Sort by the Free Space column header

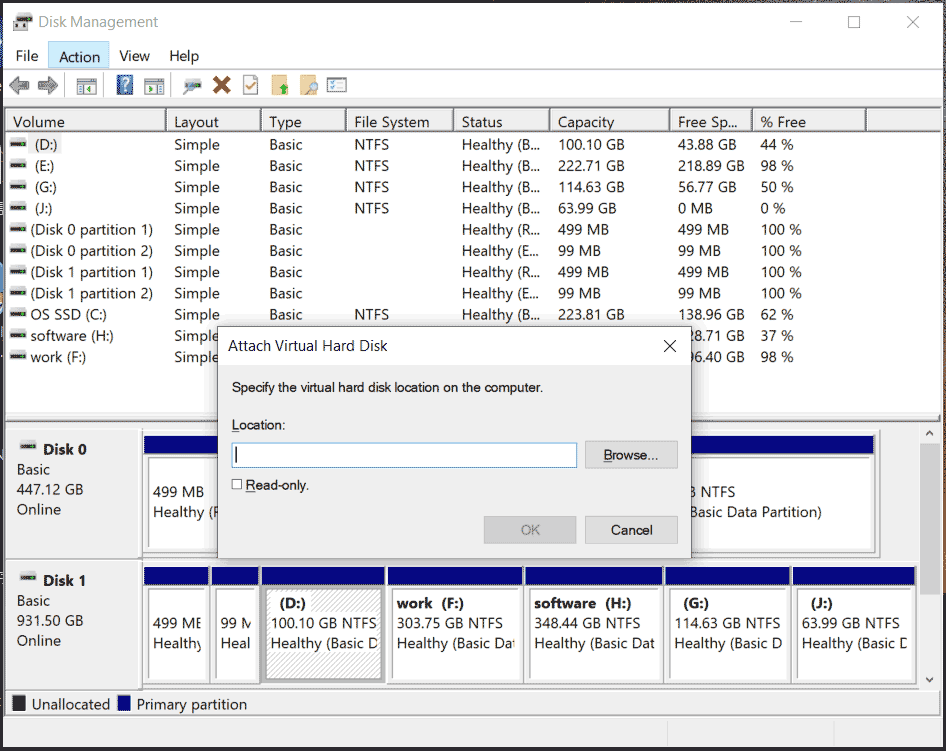point(711,121)
